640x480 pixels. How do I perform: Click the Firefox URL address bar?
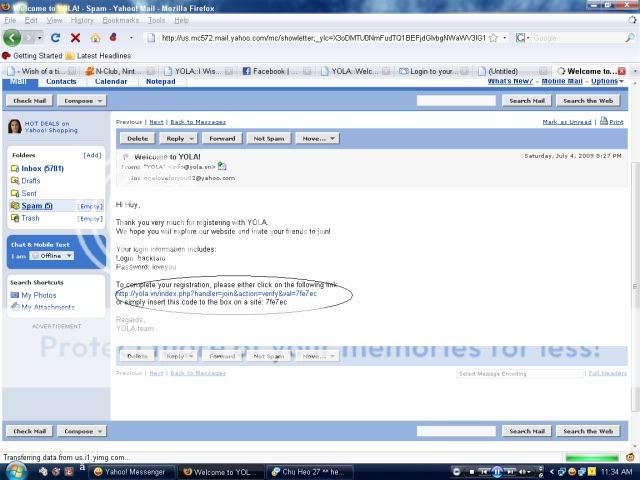click(322, 38)
